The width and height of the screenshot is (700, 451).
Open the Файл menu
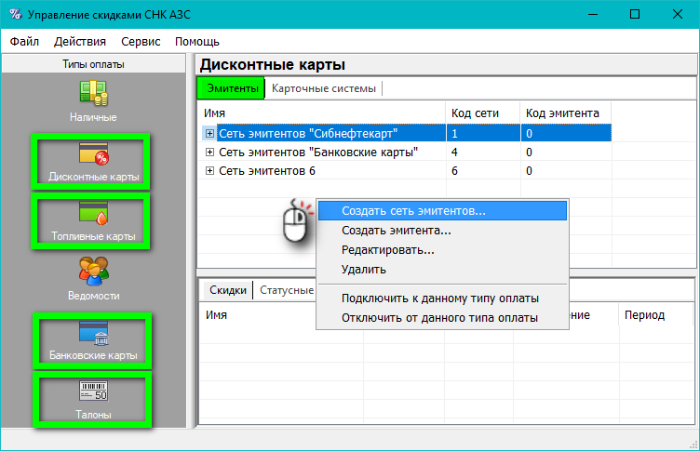pos(25,42)
